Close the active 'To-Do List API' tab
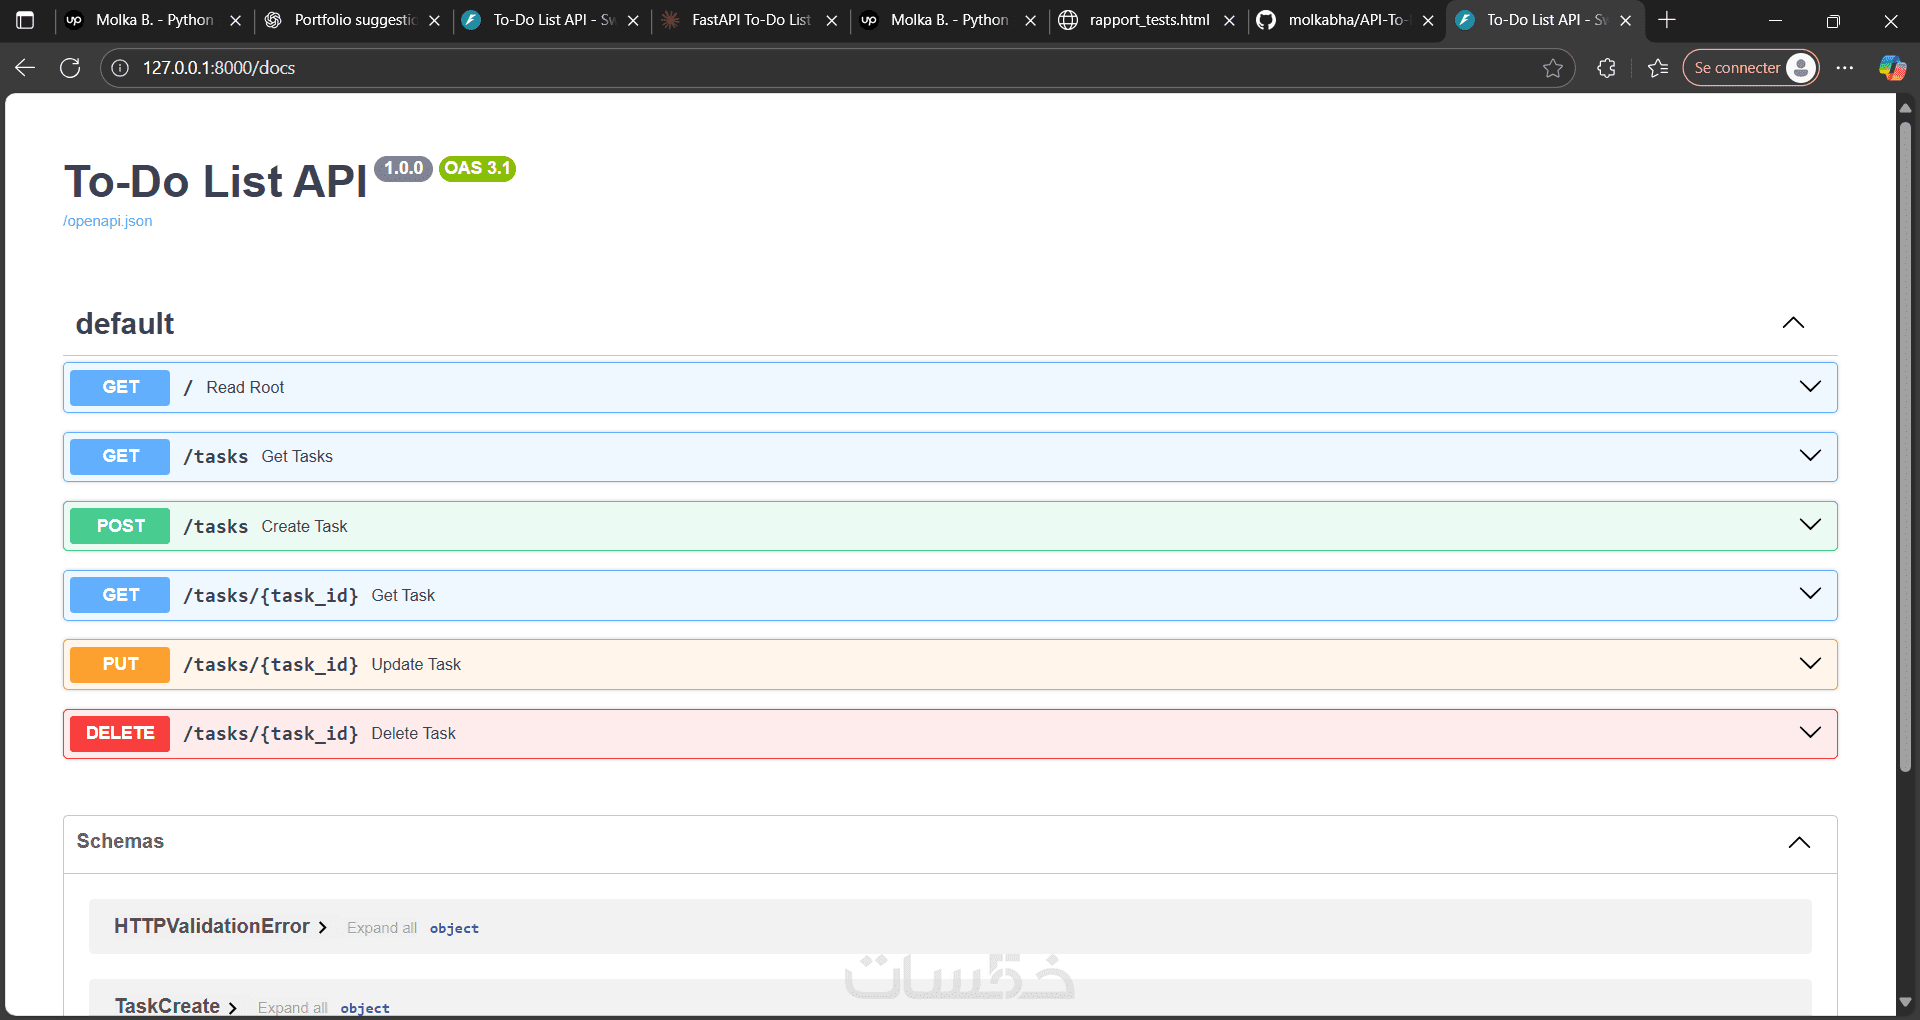1920x1020 pixels. pyautogui.click(x=1626, y=20)
